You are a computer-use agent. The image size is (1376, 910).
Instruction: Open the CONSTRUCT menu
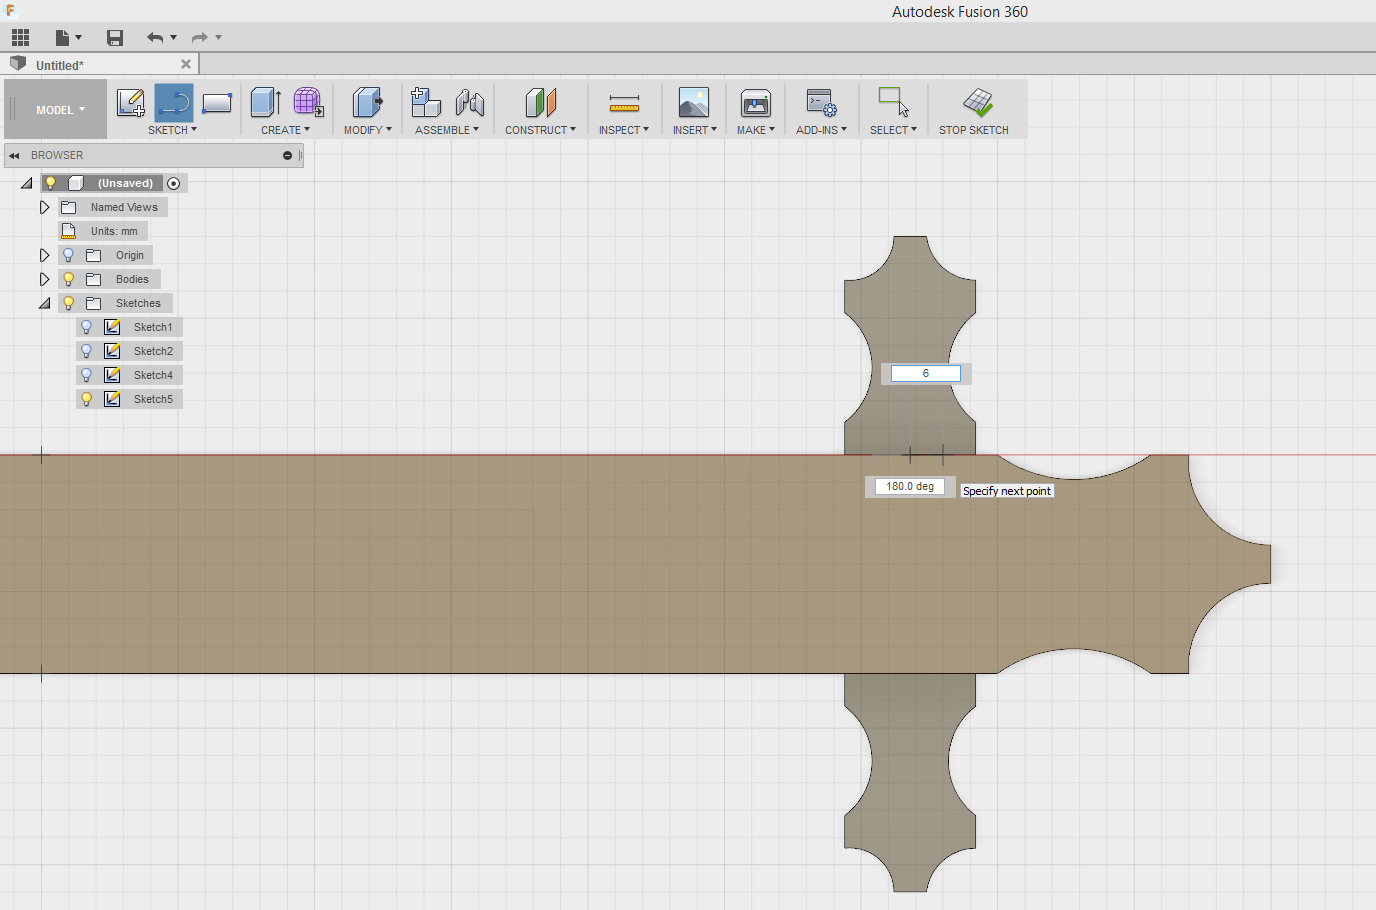(x=540, y=130)
